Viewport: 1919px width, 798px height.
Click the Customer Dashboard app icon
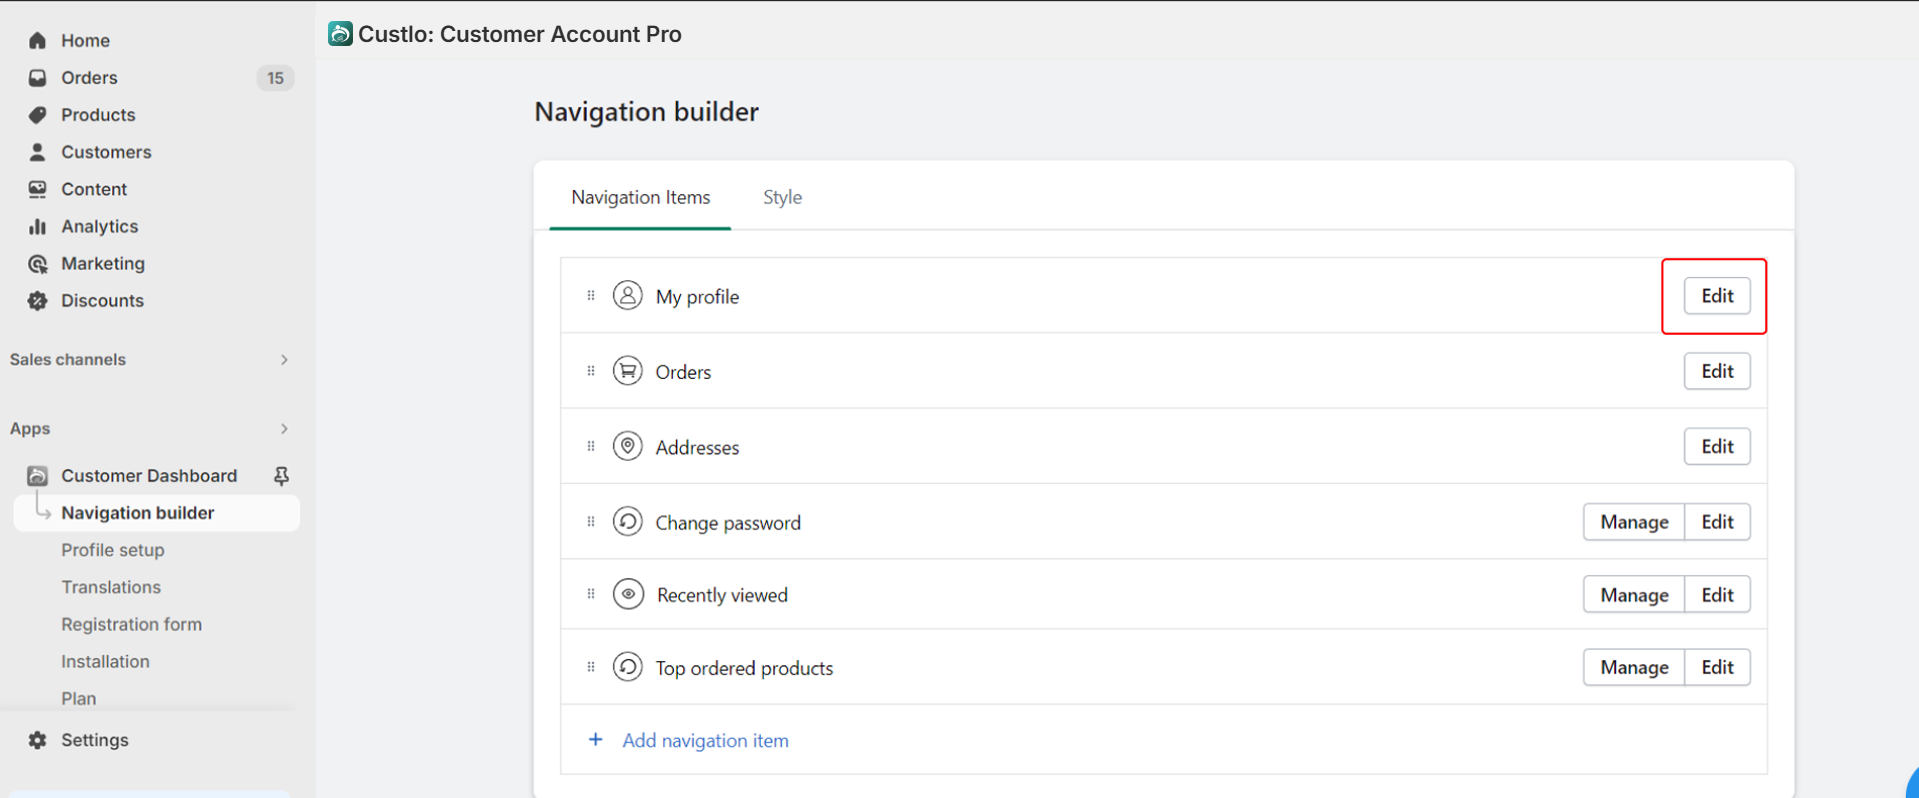pyautogui.click(x=38, y=476)
